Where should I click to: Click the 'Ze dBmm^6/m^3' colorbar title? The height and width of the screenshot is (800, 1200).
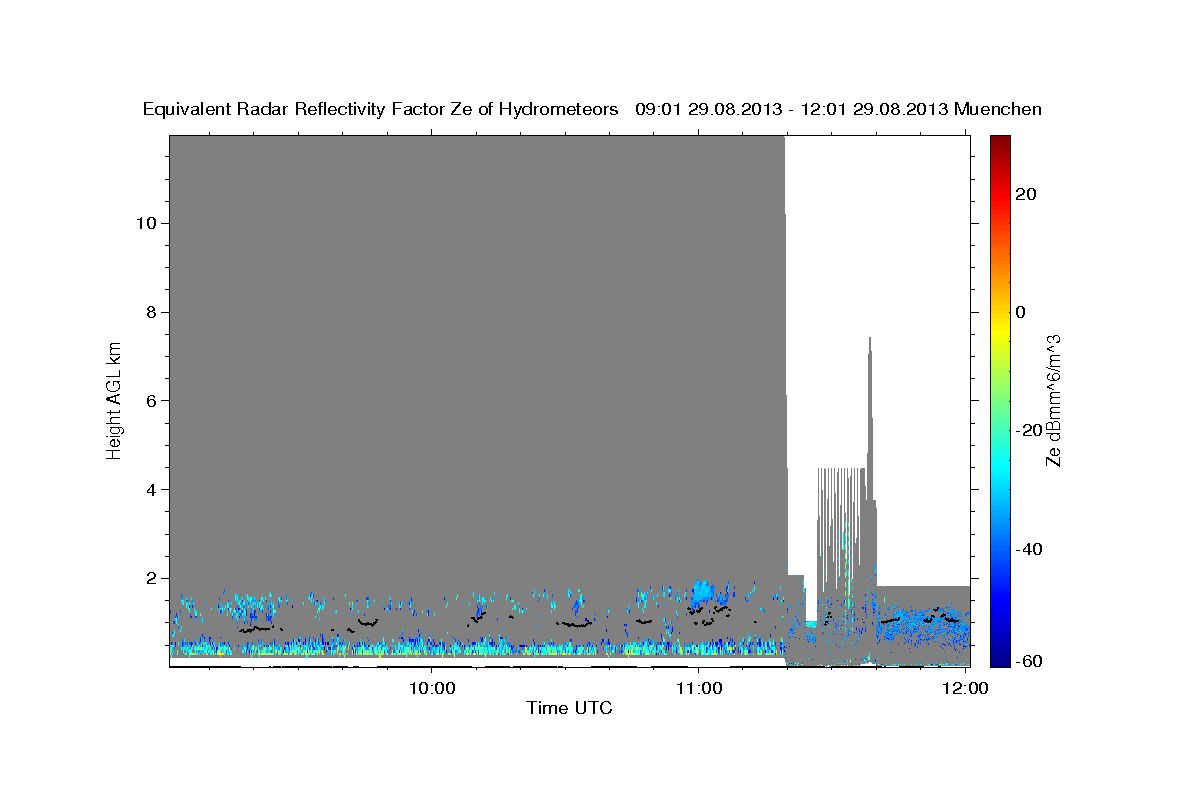pyautogui.click(x=1053, y=400)
